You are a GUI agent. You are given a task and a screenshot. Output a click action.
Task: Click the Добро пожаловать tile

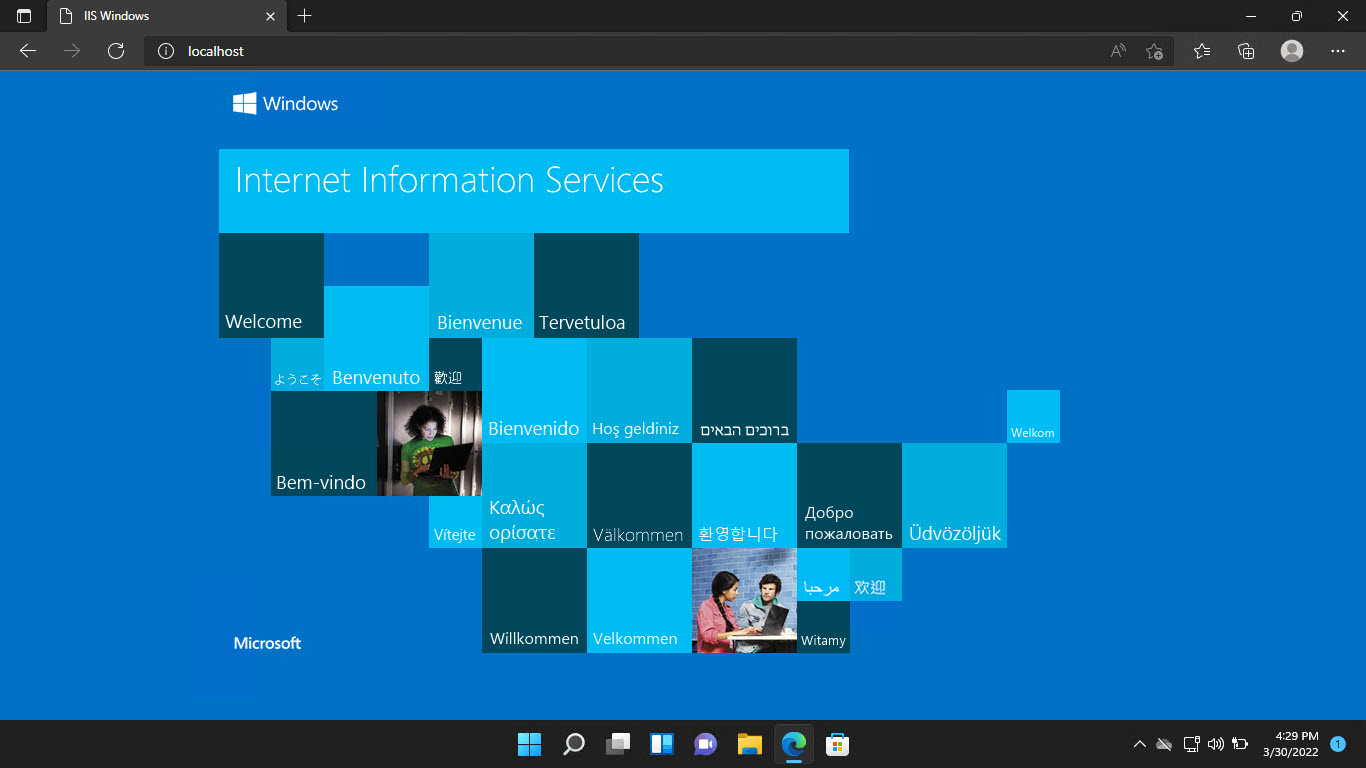[x=849, y=495]
